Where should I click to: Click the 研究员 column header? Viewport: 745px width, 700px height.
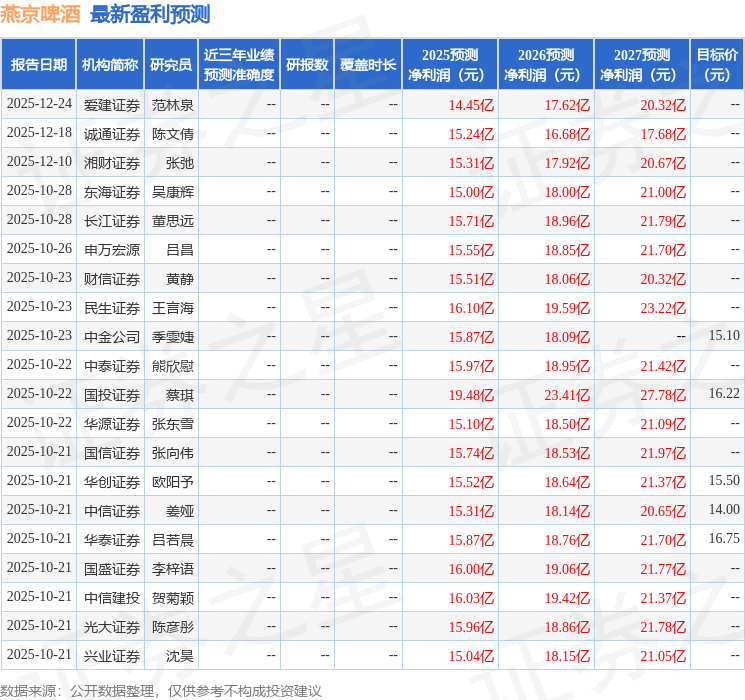tap(171, 65)
